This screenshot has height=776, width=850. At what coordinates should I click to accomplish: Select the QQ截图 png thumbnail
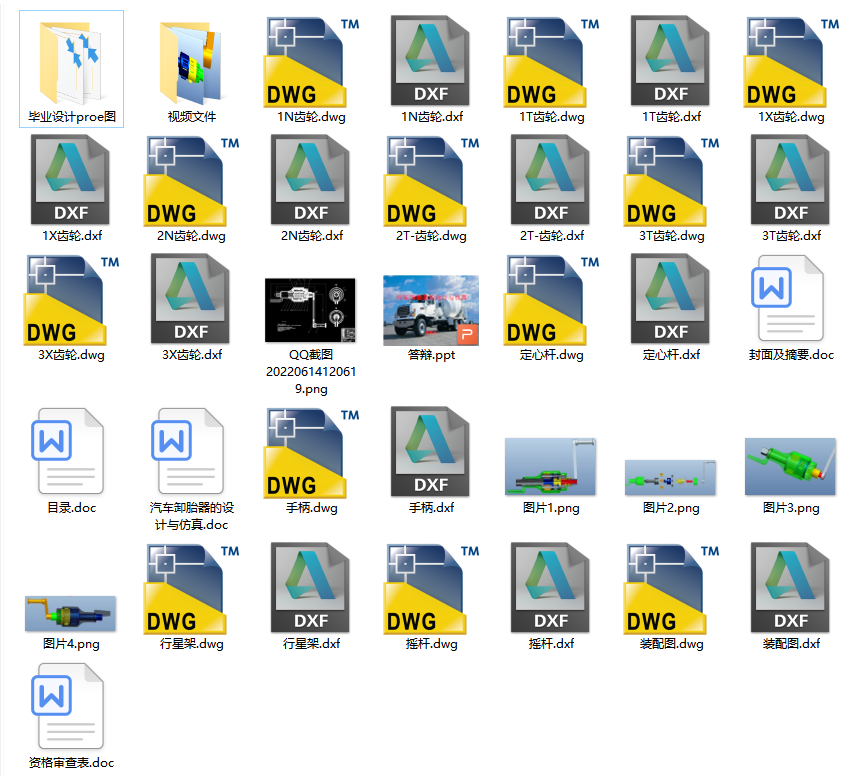[311, 310]
